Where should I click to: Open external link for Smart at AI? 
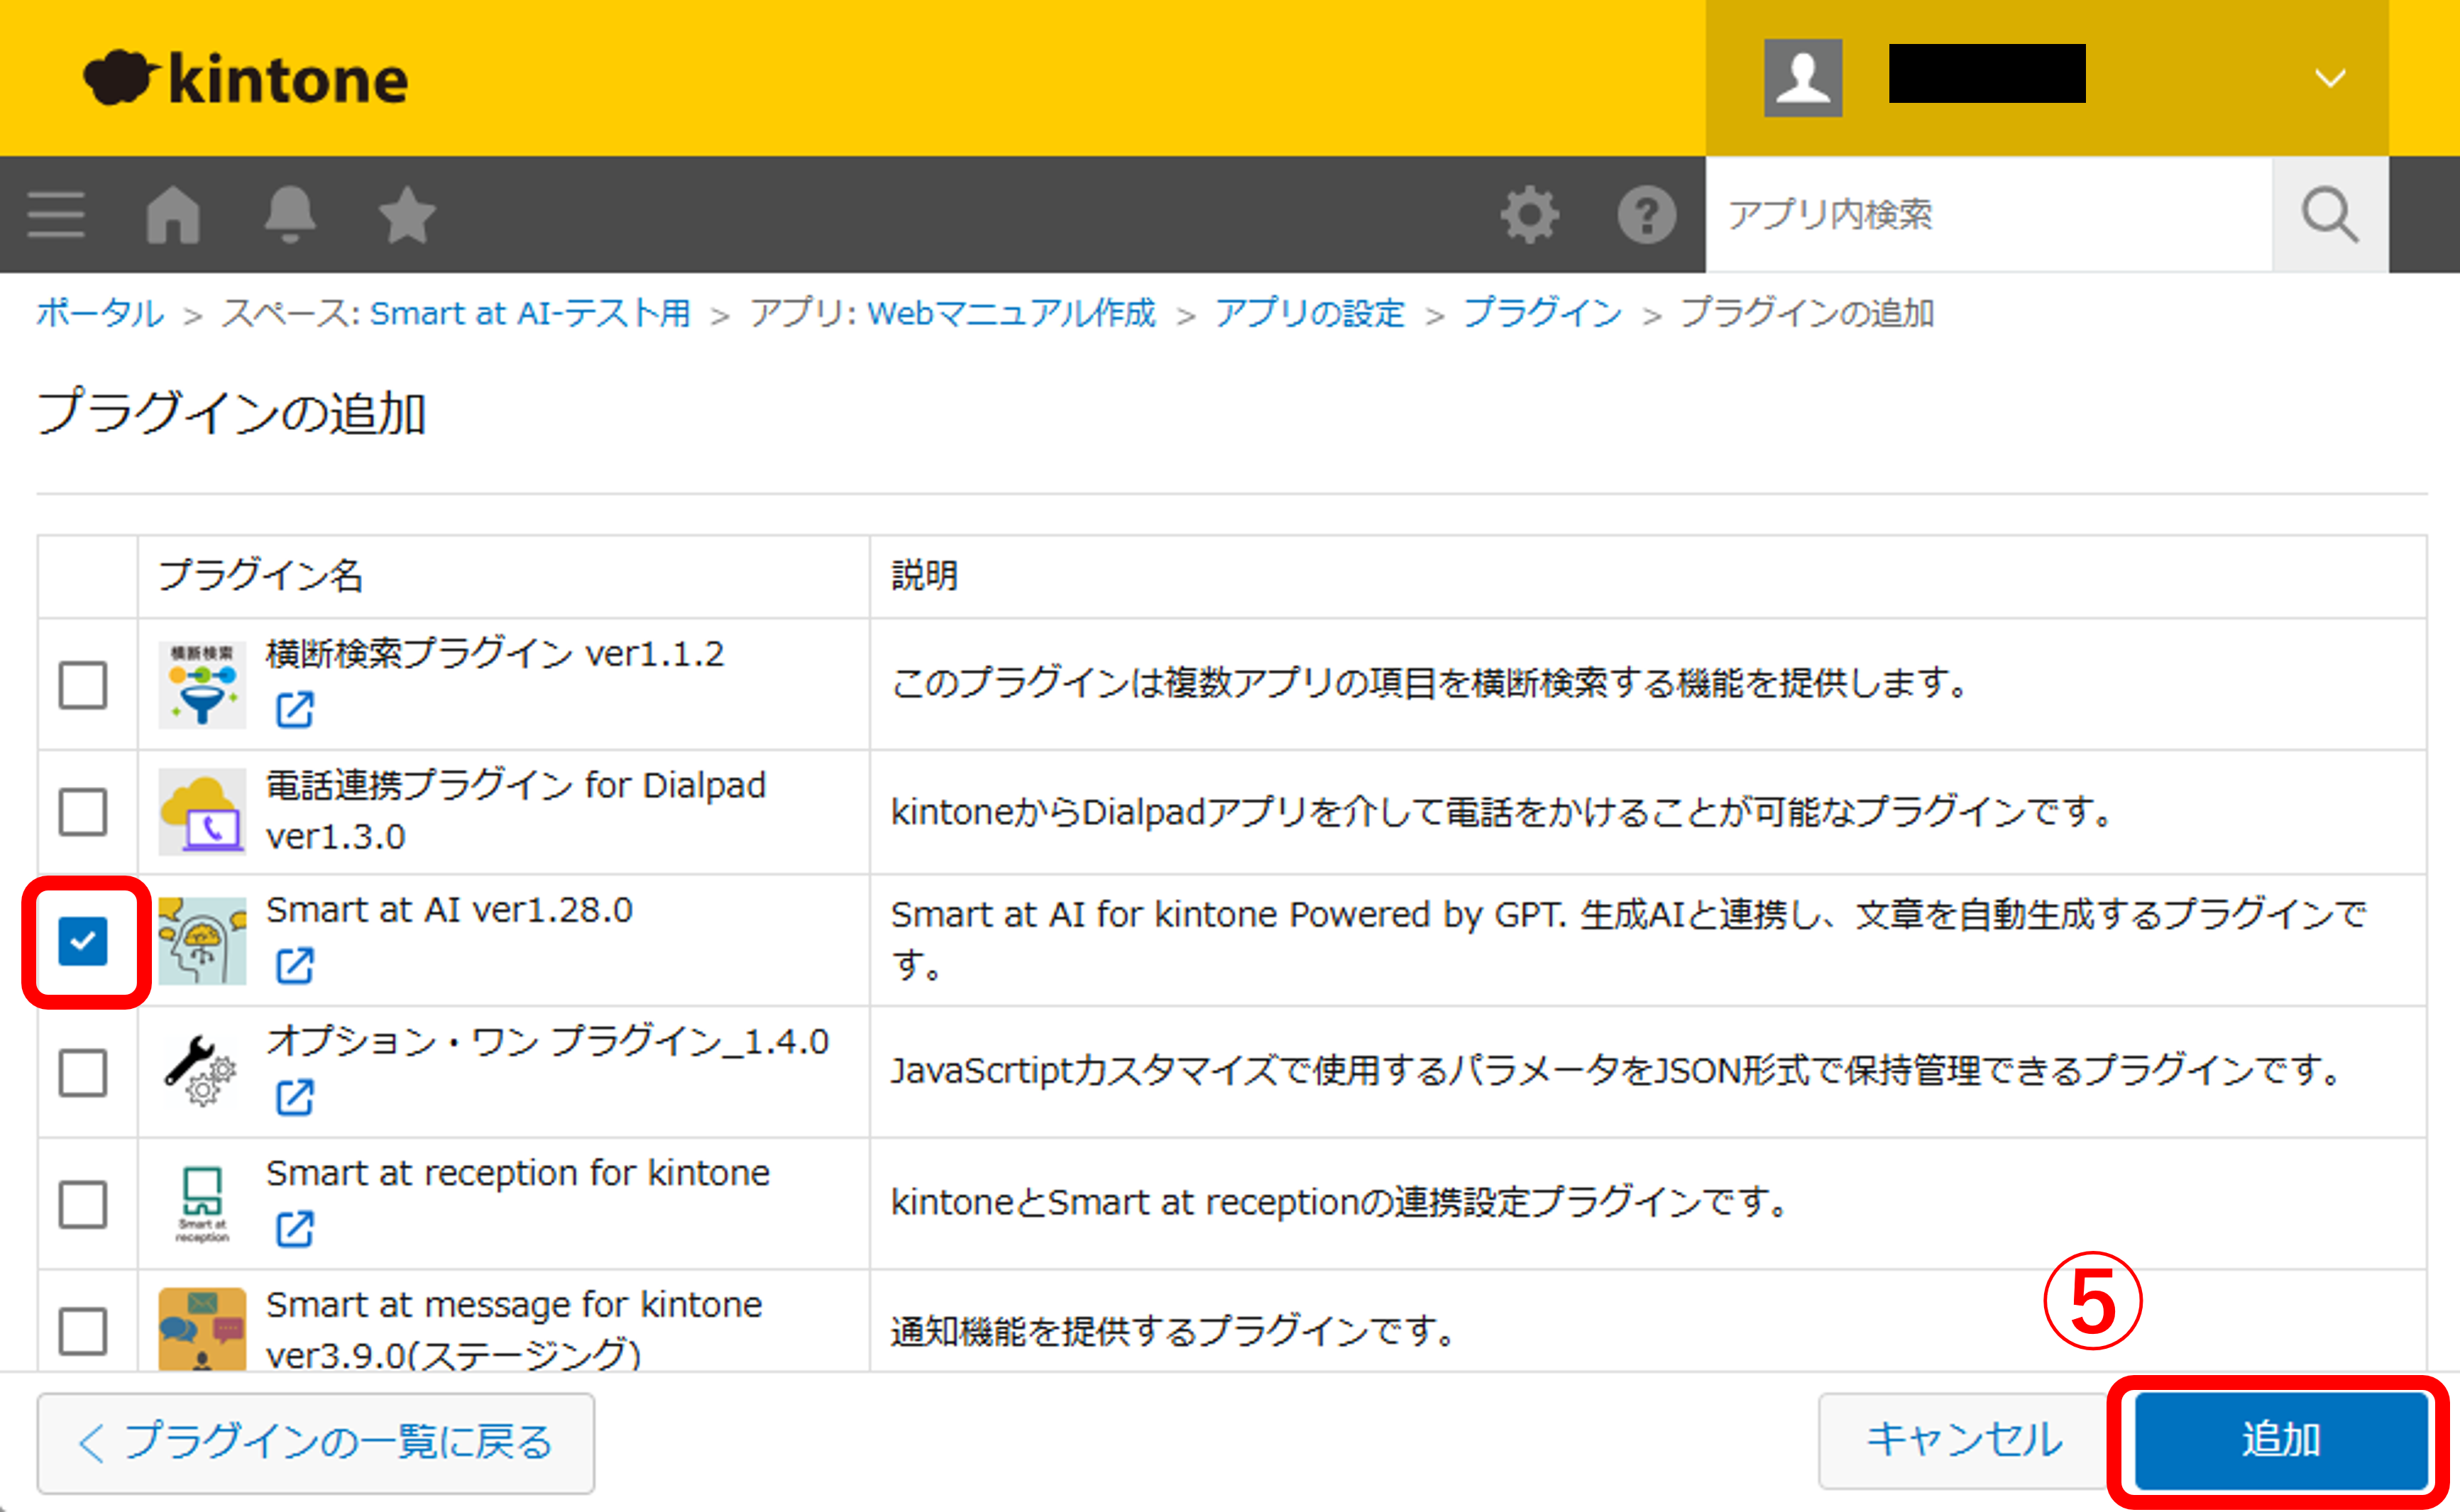(295, 966)
